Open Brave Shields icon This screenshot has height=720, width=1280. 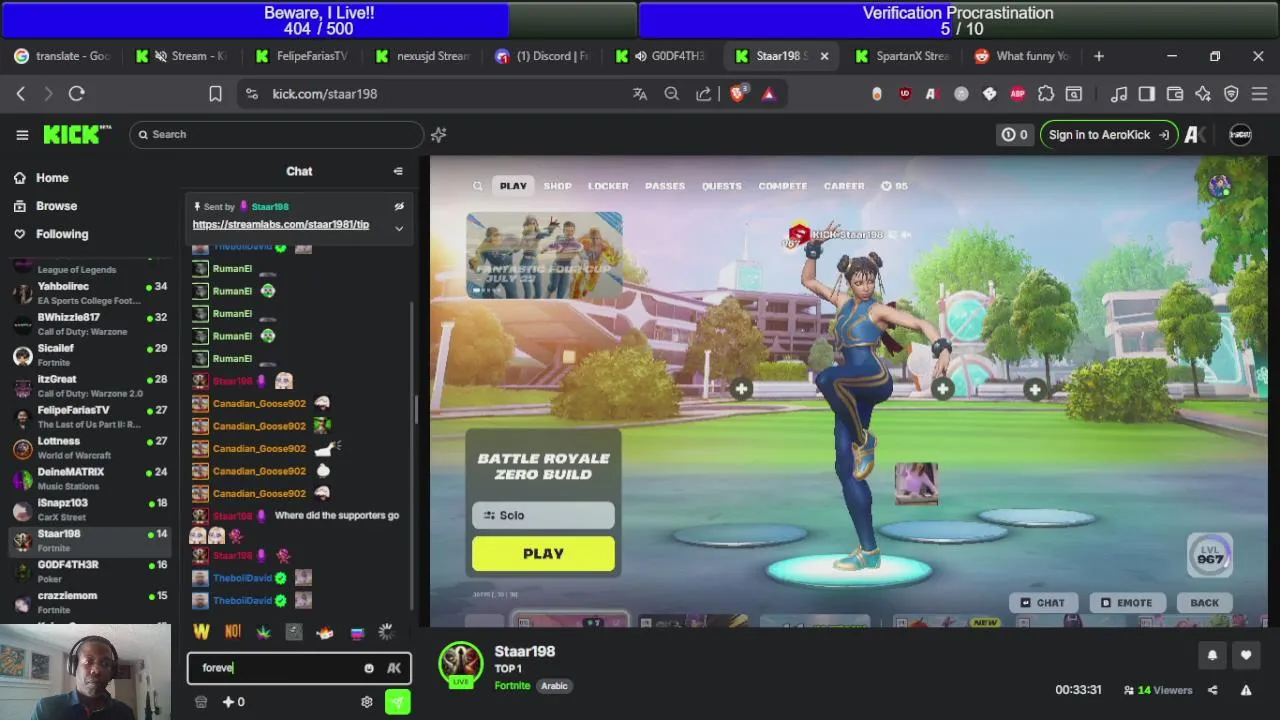coord(738,94)
